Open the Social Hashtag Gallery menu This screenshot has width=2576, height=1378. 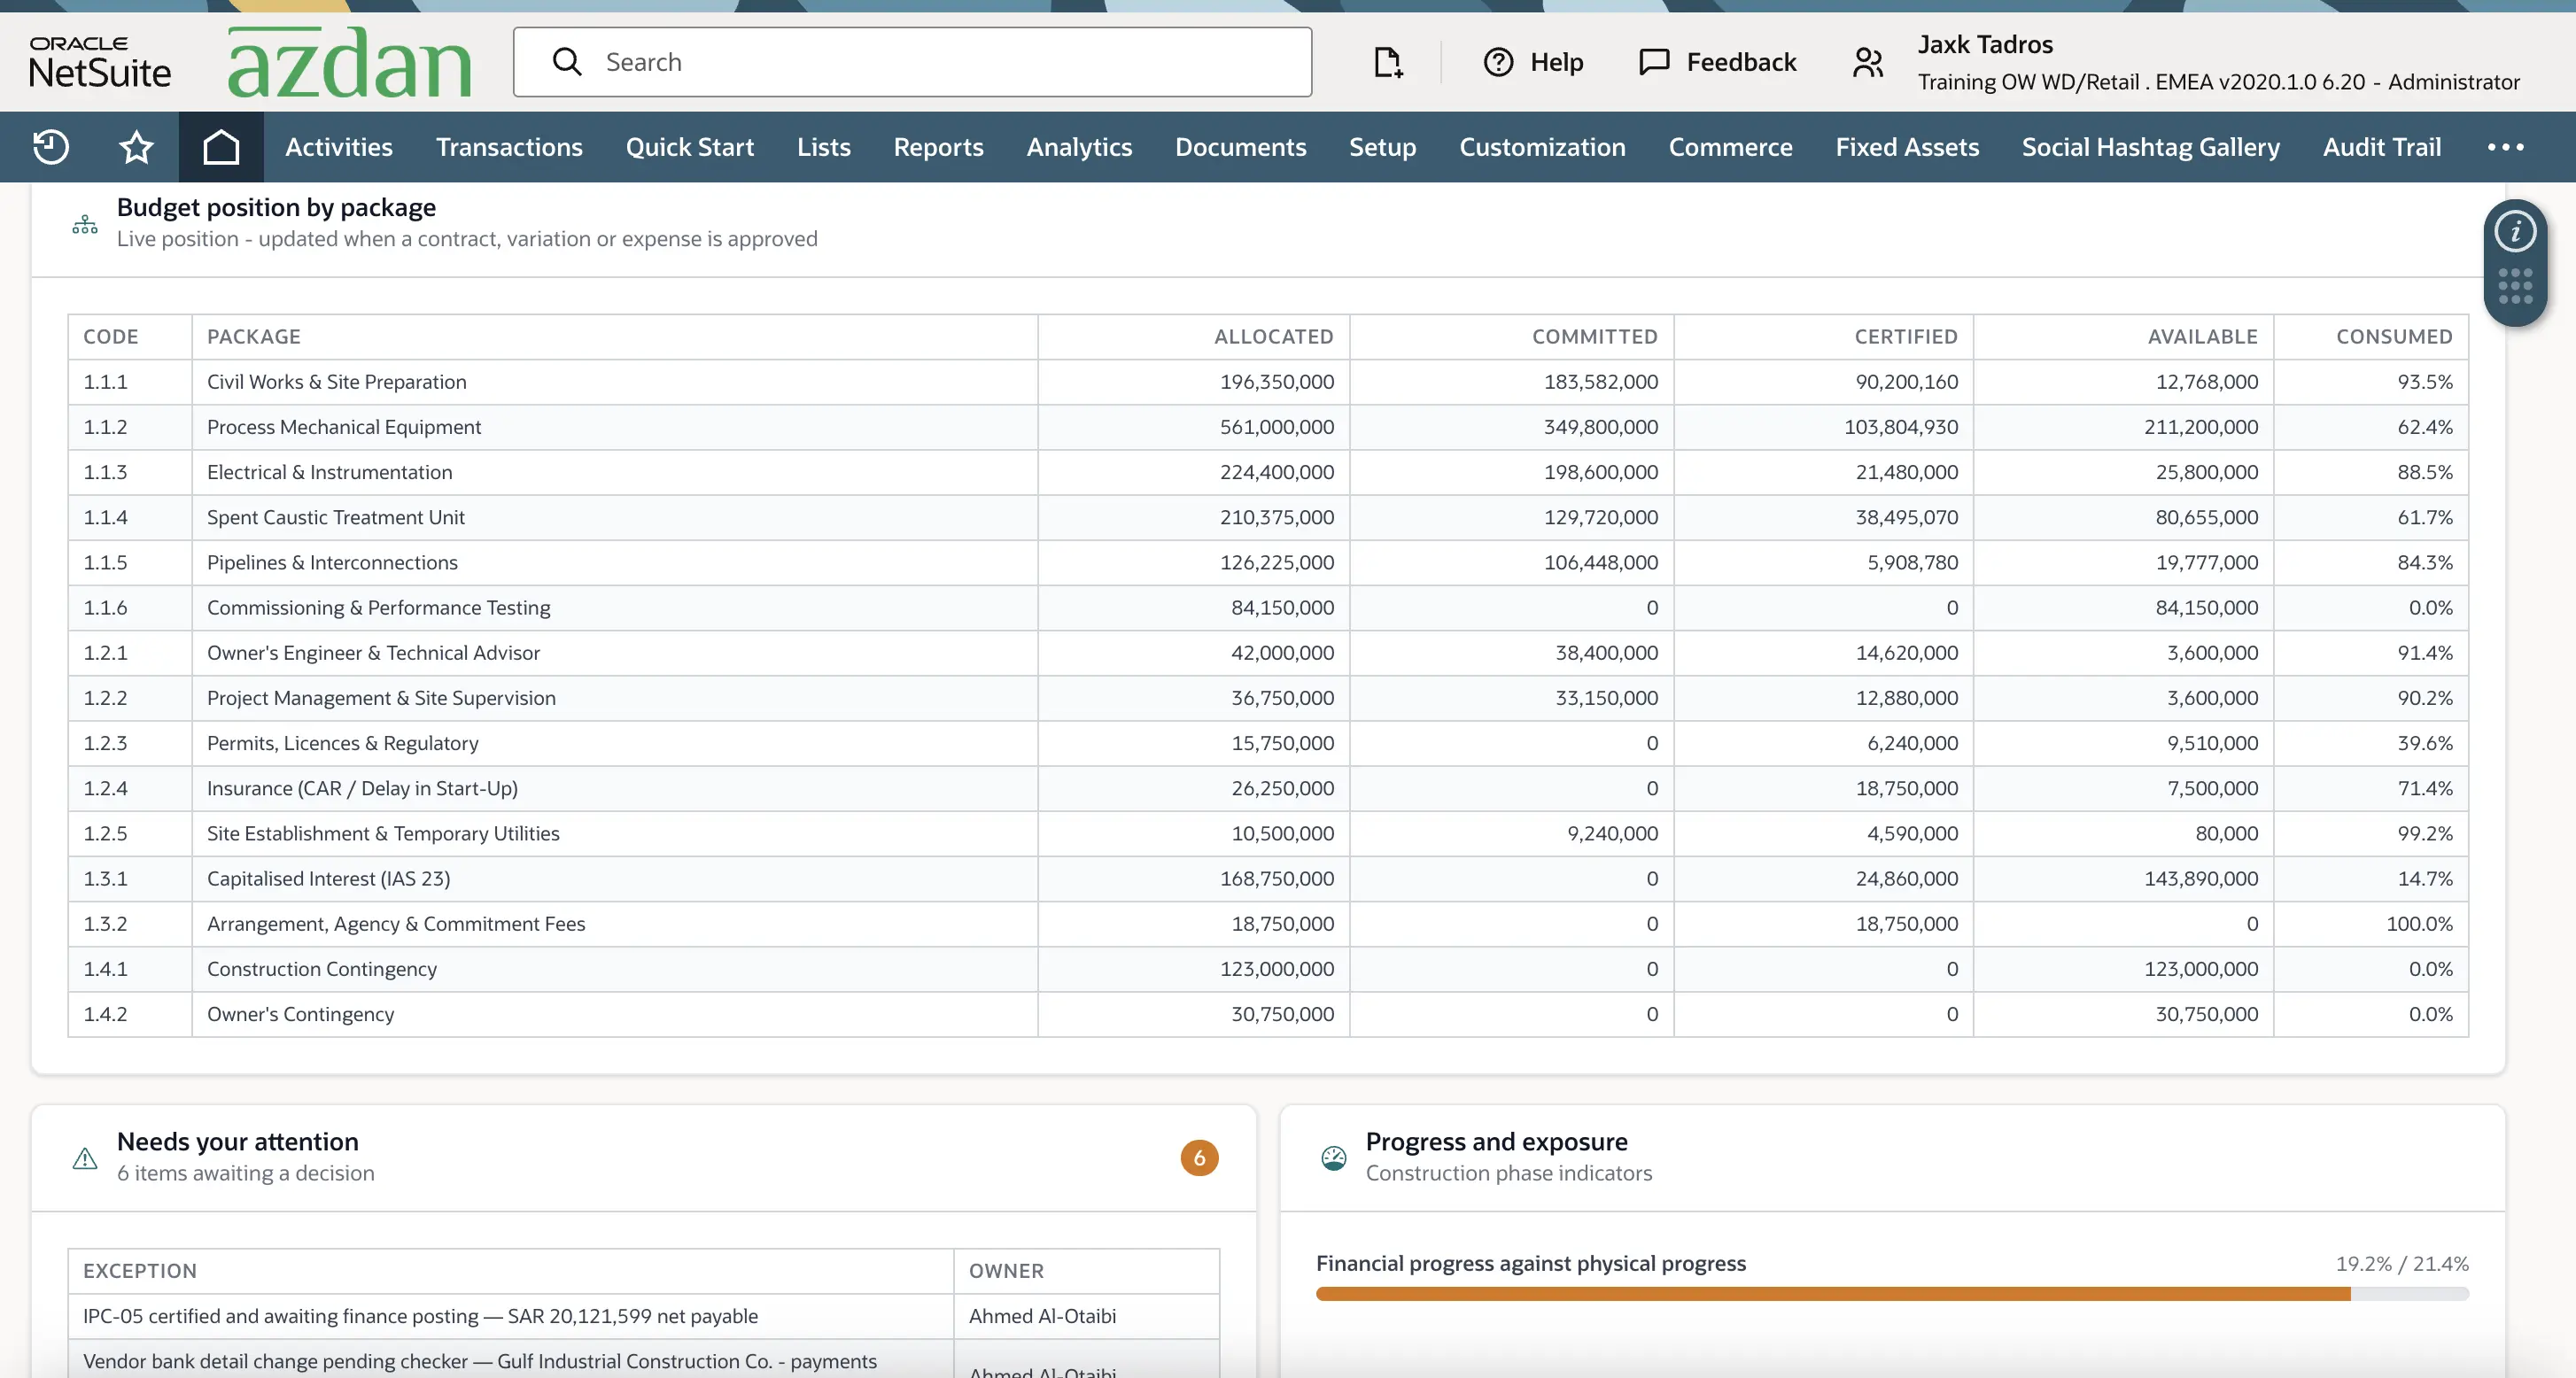coord(2151,147)
